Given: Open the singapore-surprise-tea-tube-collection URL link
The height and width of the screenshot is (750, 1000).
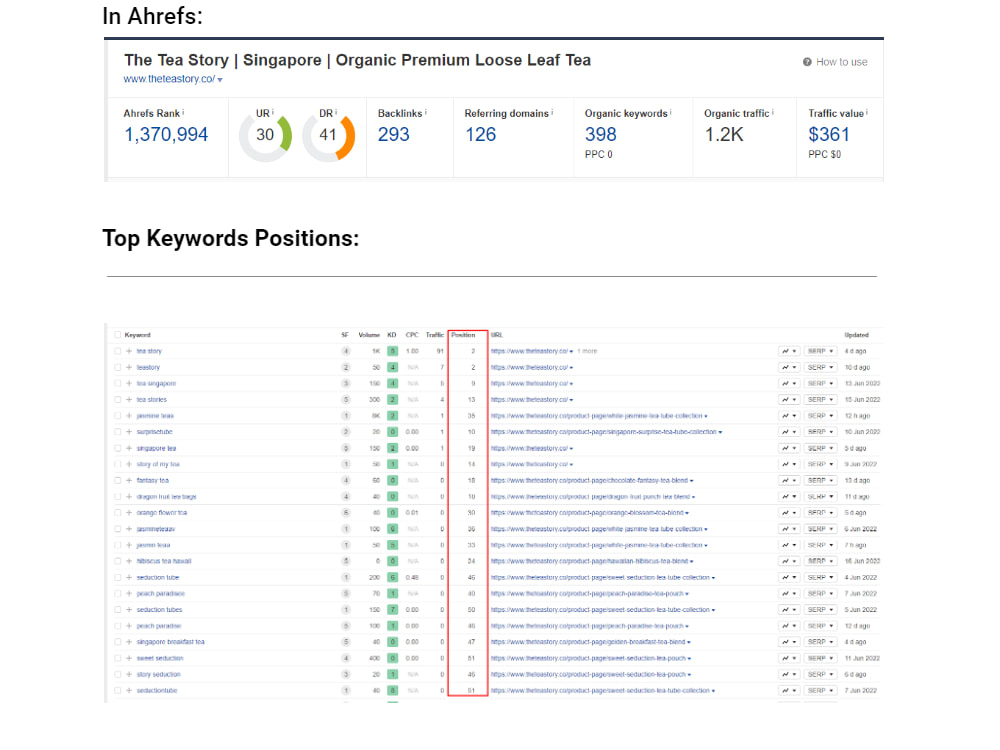Looking at the screenshot, I should coord(603,432).
